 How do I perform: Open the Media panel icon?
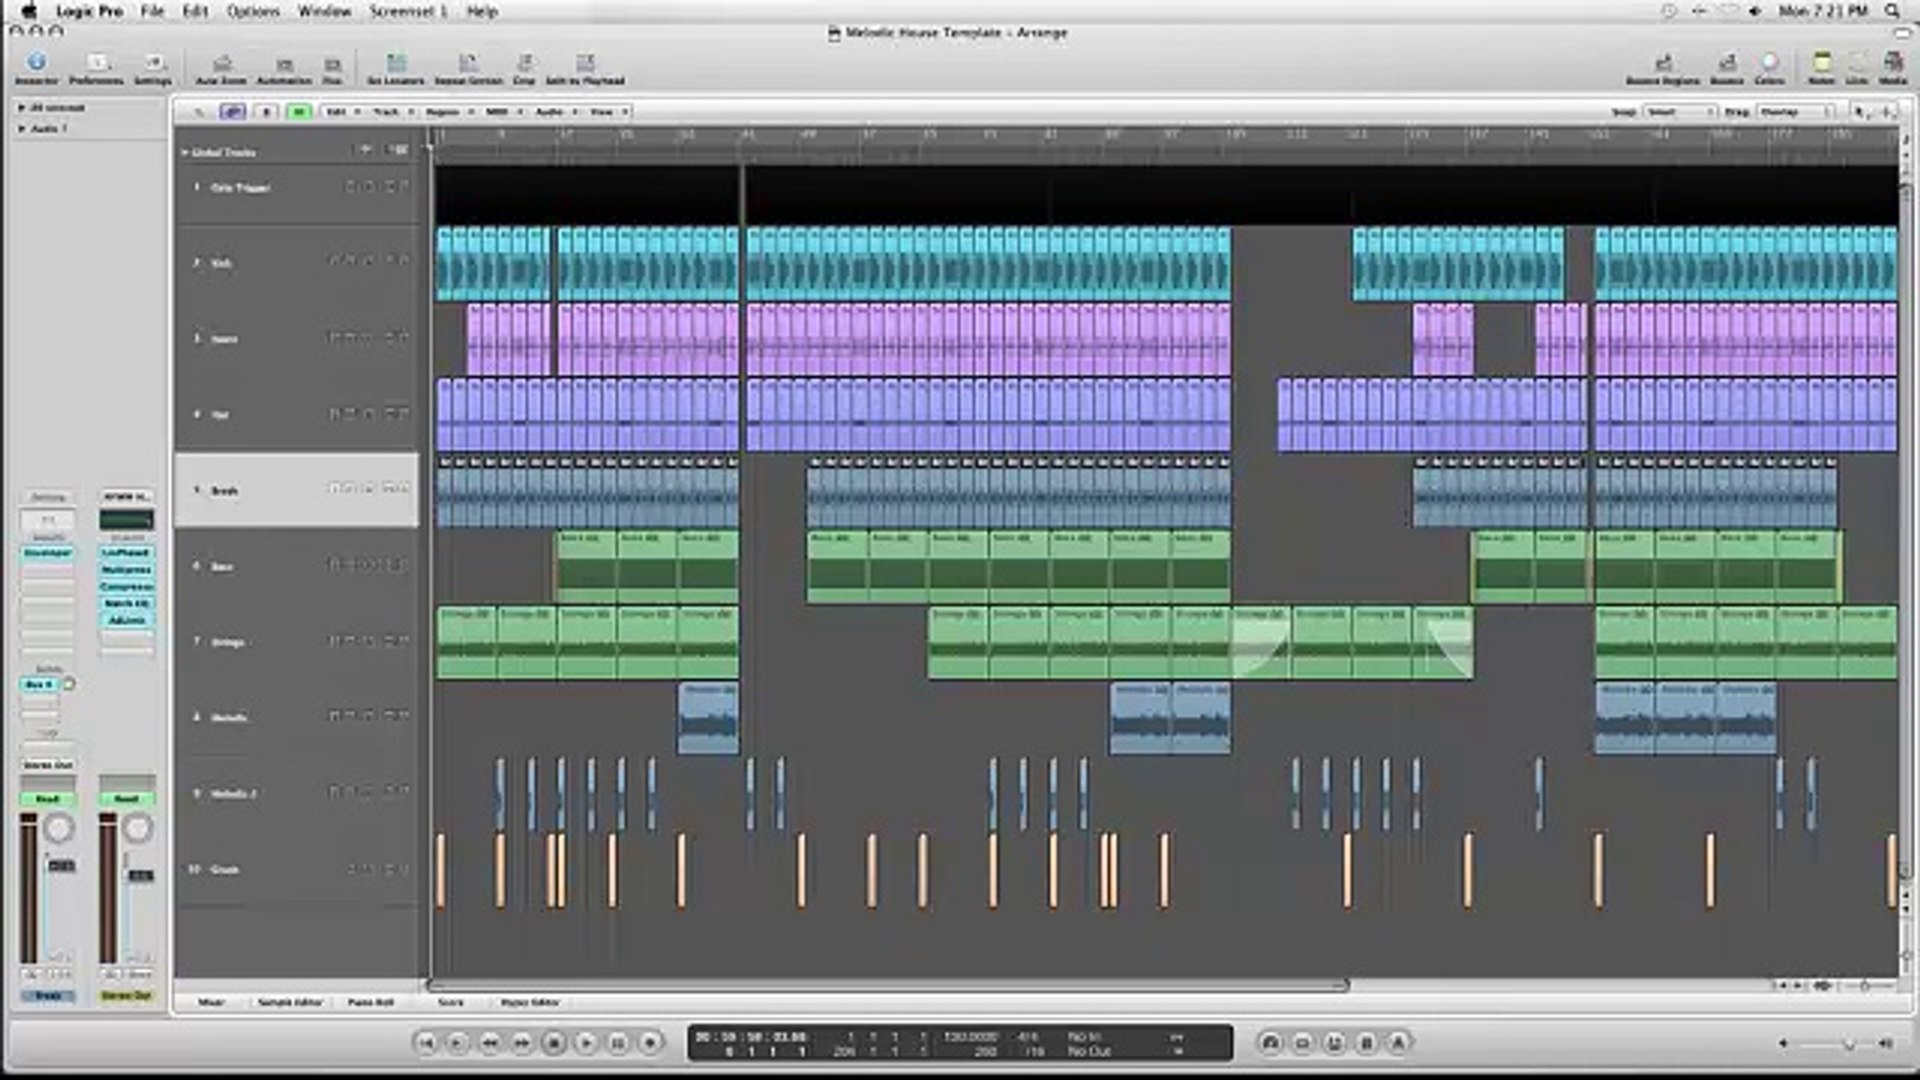click(1892, 66)
